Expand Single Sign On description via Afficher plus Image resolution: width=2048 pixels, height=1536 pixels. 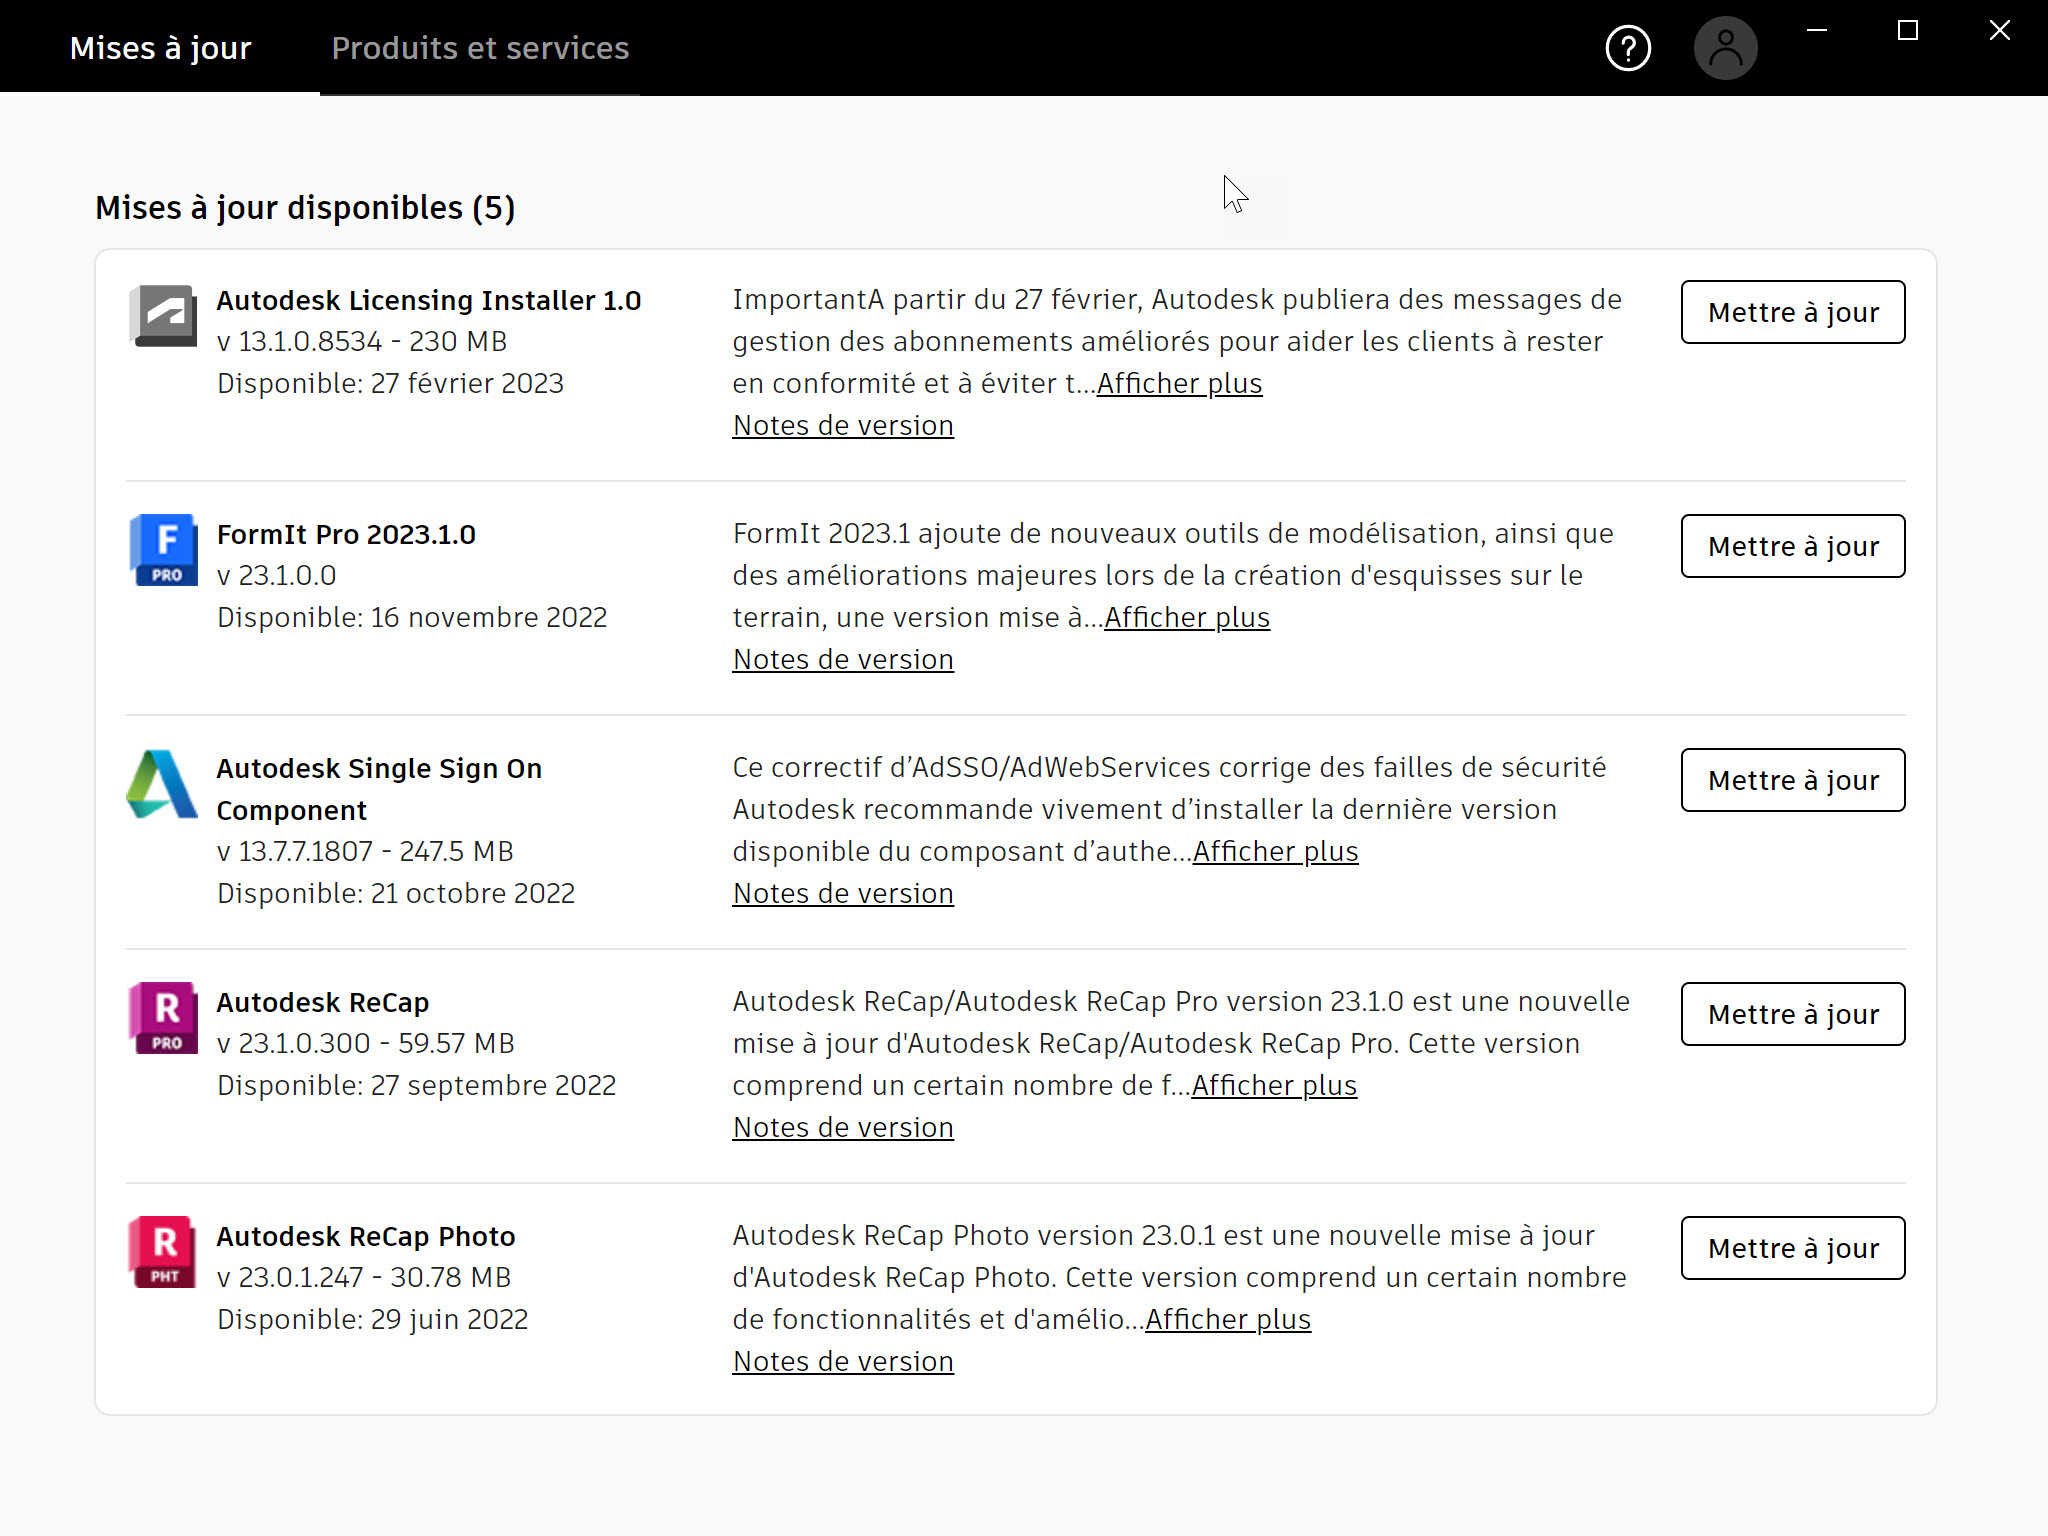pos(1274,851)
